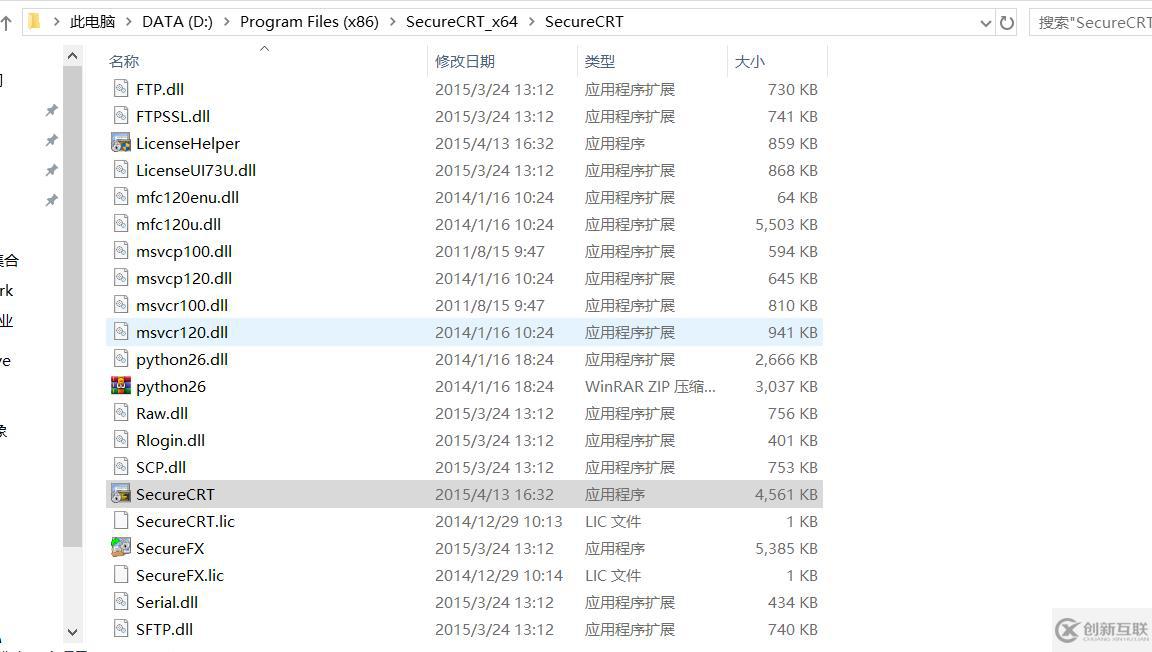The height and width of the screenshot is (652, 1152).
Task: Expand chevron after DATA (D:) breadcrumb
Action: (x=226, y=22)
